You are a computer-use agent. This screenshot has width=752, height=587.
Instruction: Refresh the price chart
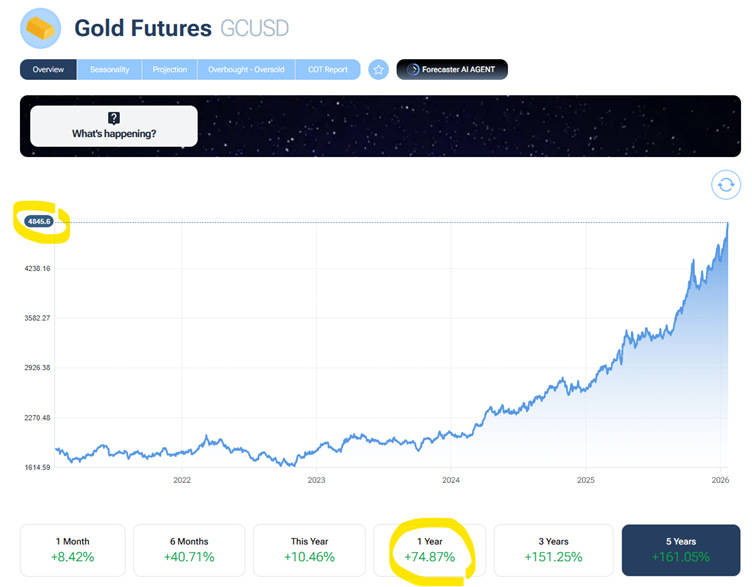point(726,184)
